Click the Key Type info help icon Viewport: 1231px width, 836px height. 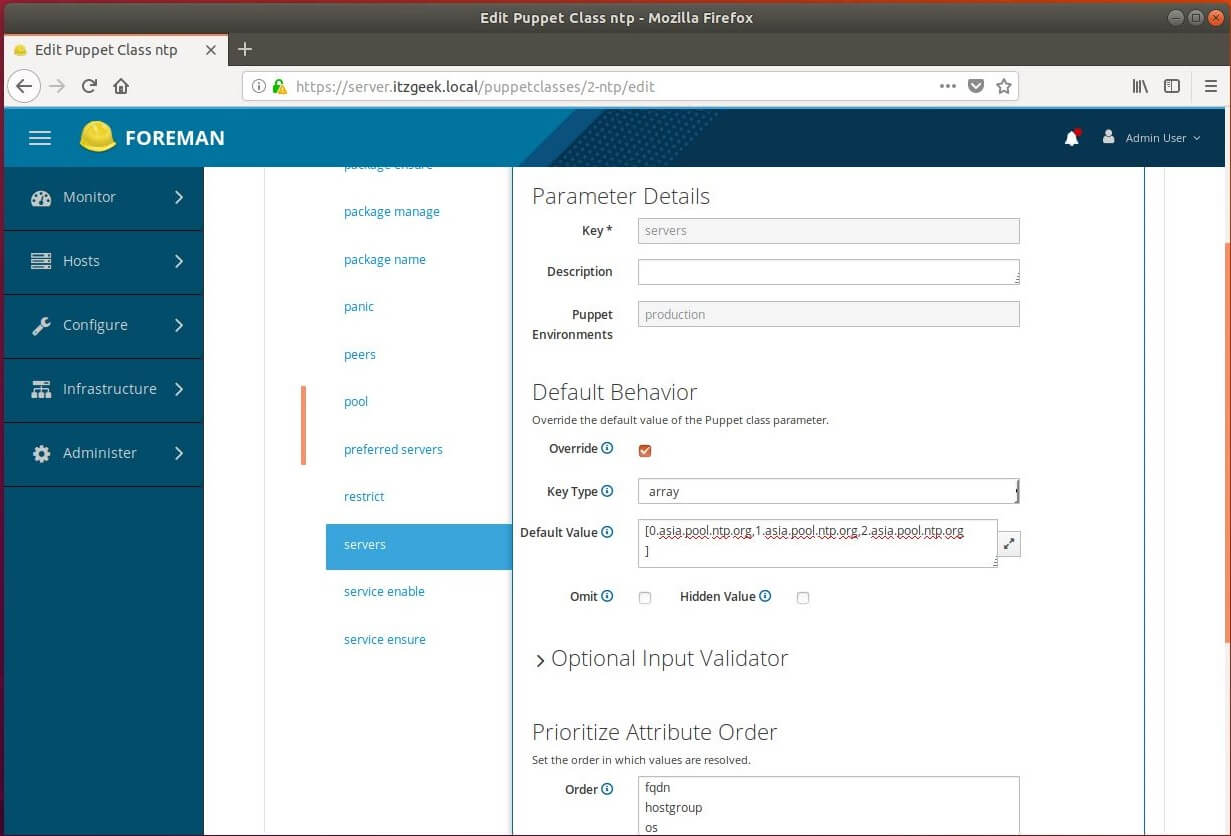point(607,491)
